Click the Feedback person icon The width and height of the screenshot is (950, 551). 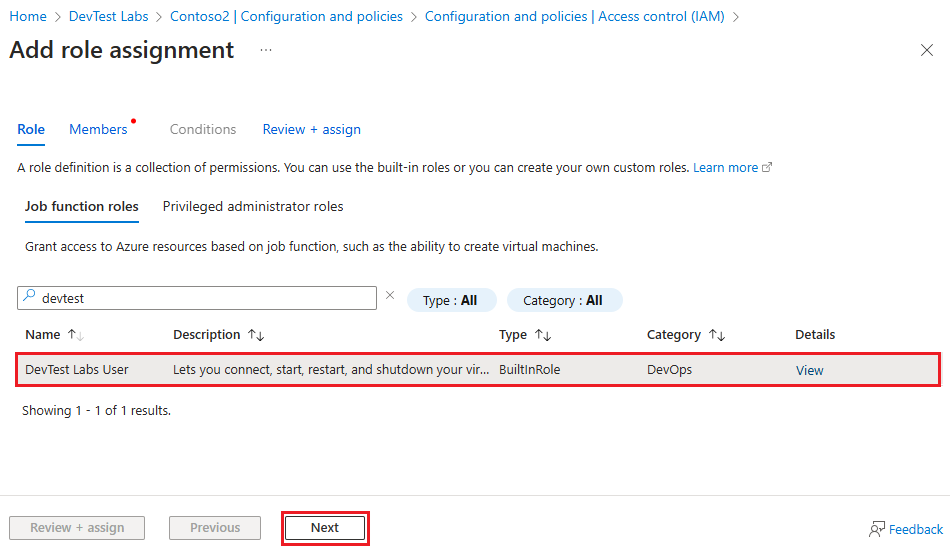[x=876, y=529]
